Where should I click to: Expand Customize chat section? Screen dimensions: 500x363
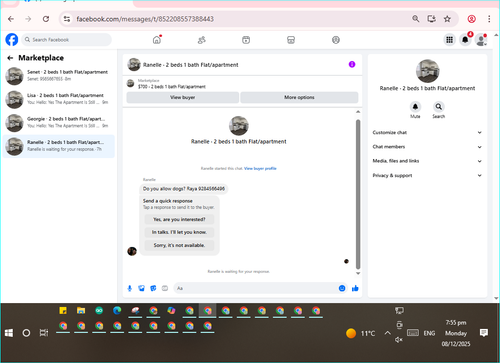[x=427, y=133]
